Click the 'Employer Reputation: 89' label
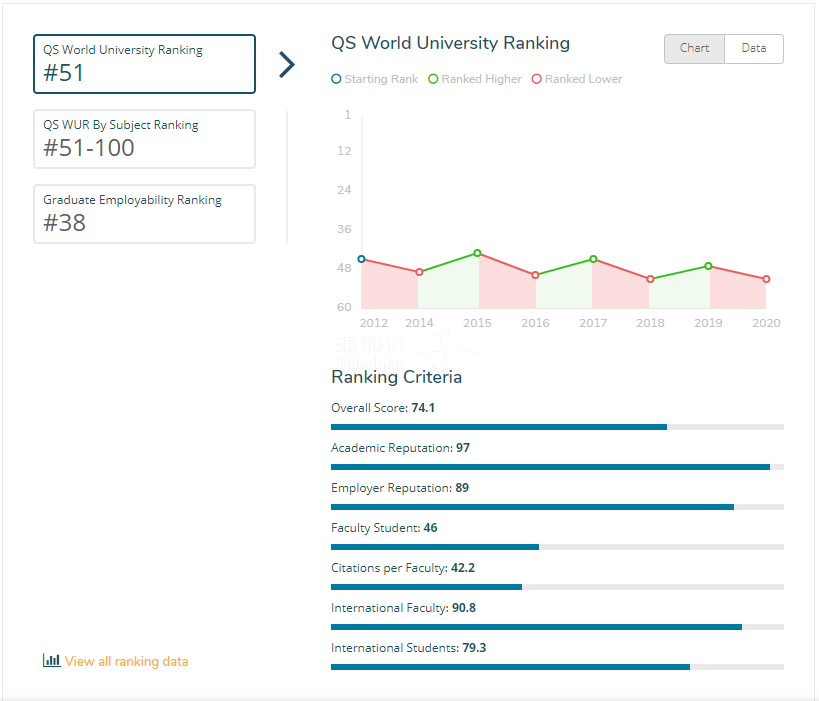Image resolution: width=819 pixels, height=701 pixels. pyautogui.click(x=400, y=488)
